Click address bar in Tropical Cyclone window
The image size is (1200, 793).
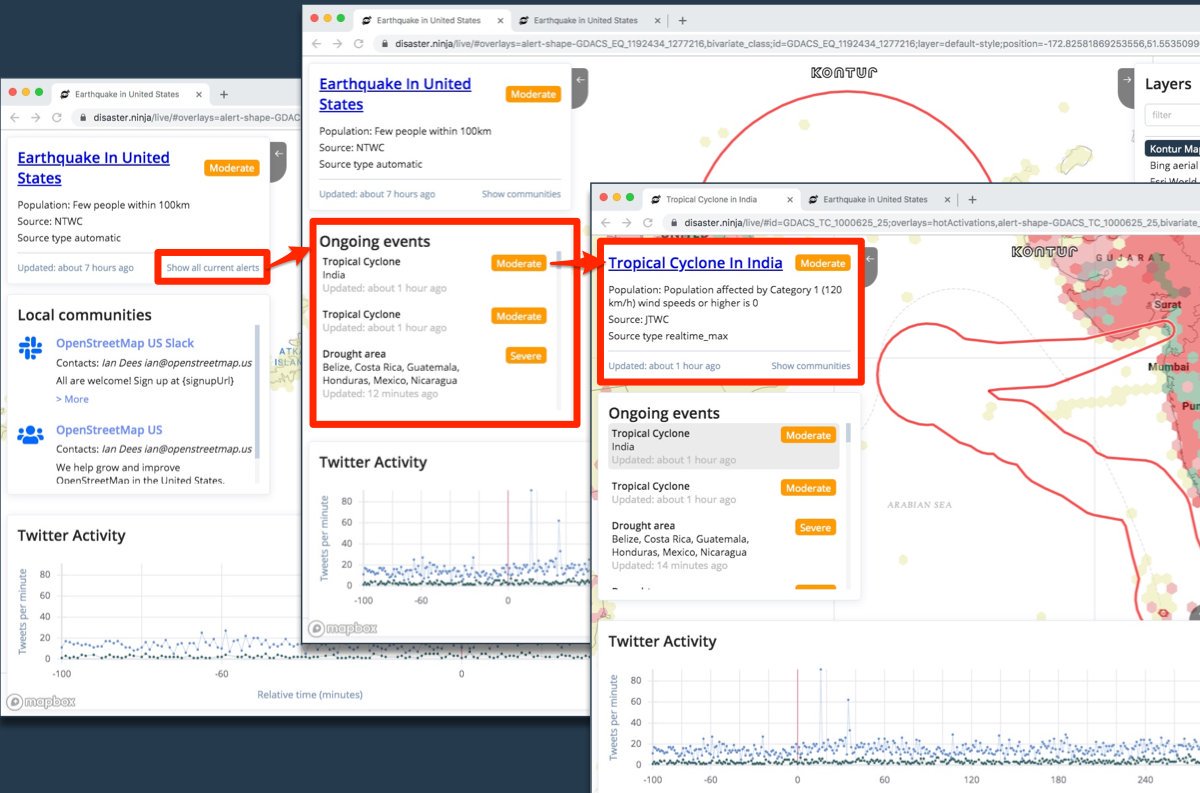pos(930,223)
